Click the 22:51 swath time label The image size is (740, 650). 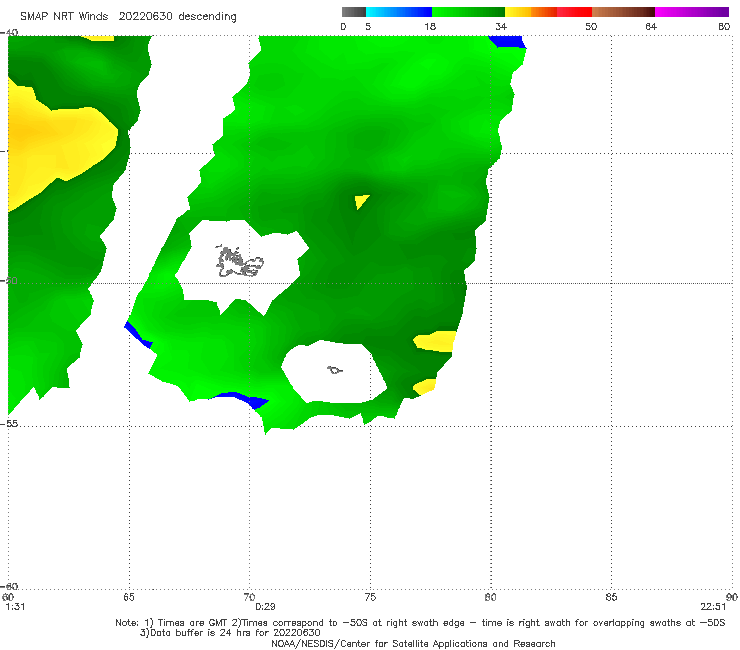[713, 607]
